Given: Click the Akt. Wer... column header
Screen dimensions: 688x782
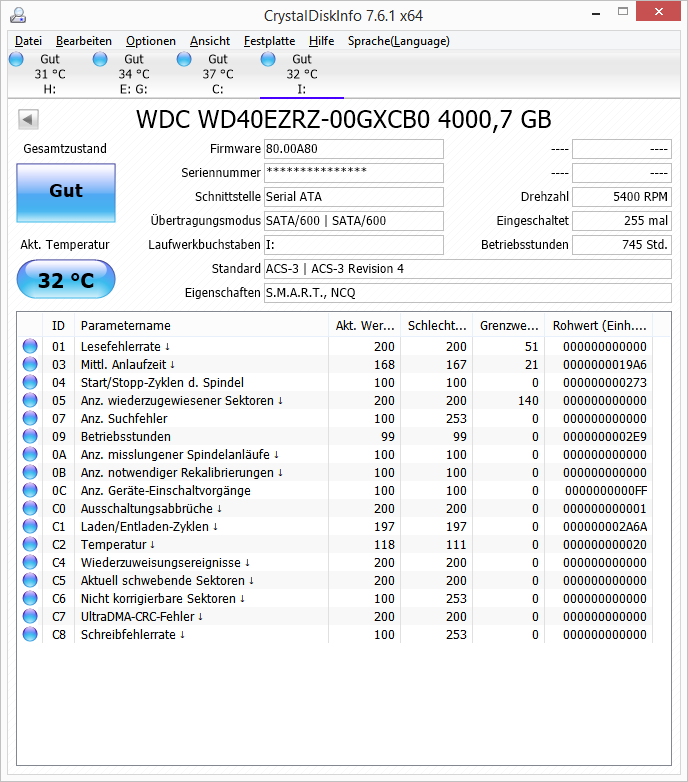Looking at the screenshot, I should (364, 326).
